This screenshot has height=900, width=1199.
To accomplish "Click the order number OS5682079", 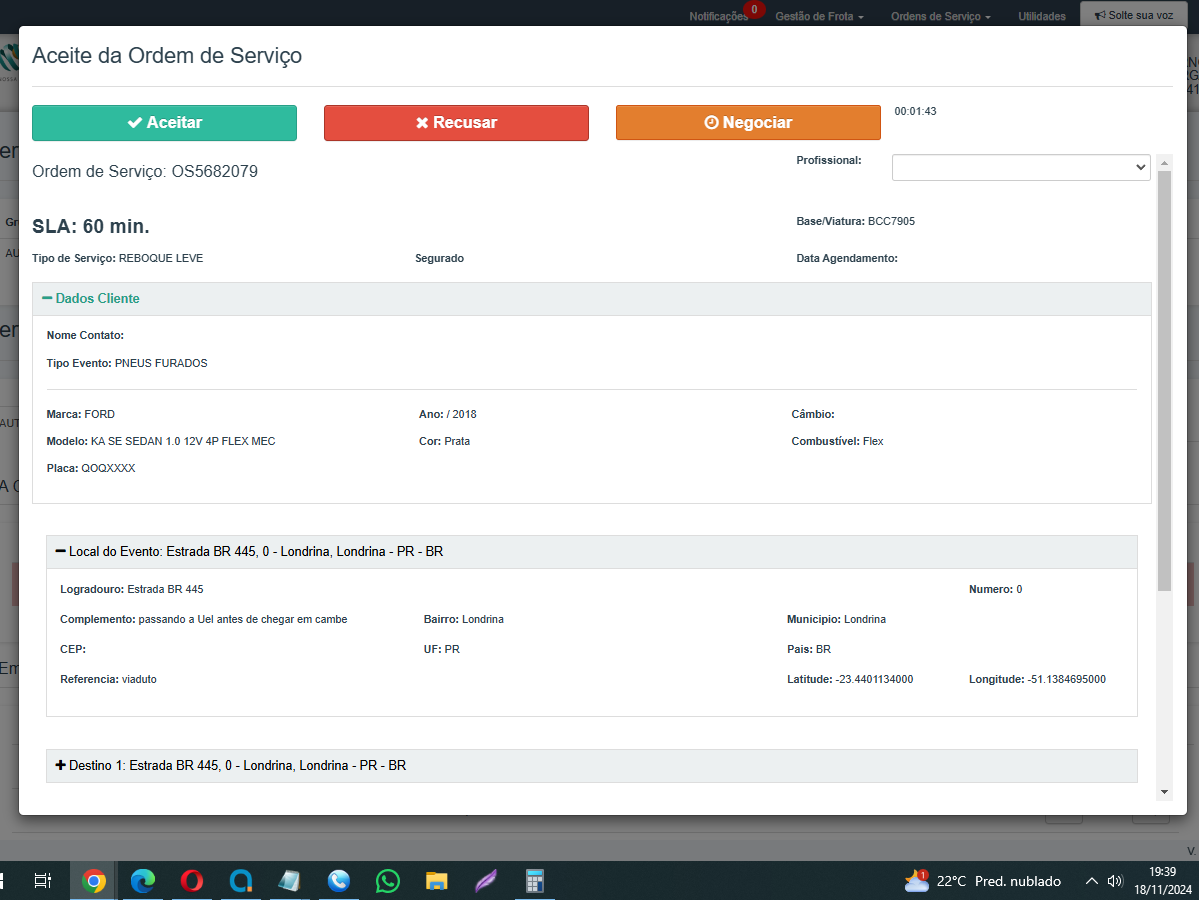I will (x=214, y=171).
